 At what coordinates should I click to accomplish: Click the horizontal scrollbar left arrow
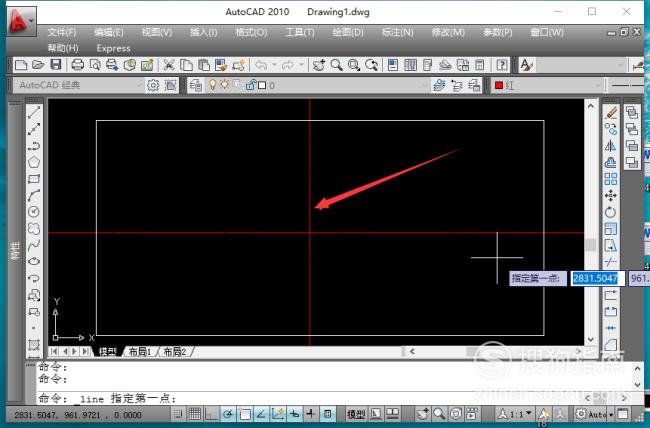click(x=412, y=351)
